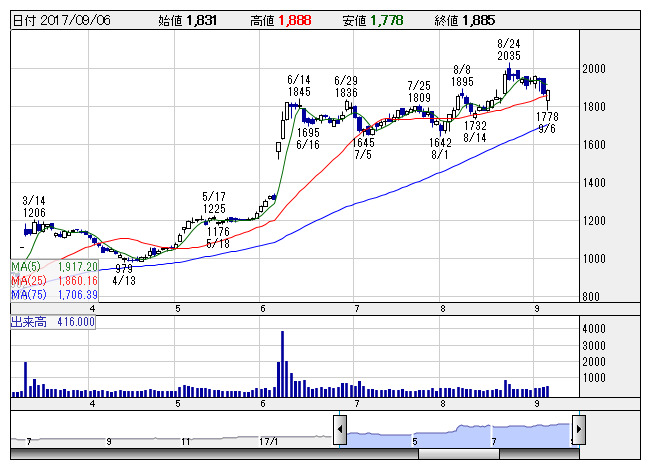652x469 pixels.
Task: Click the 8/8 1895 peak annotation
Action: (462, 76)
